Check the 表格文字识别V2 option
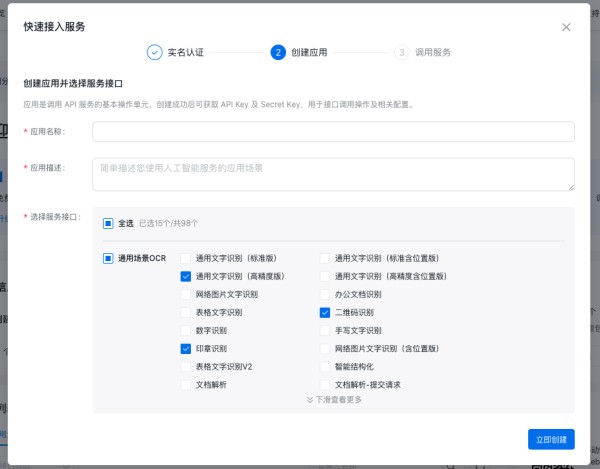This screenshot has width=600, height=469. coord(186,367)
